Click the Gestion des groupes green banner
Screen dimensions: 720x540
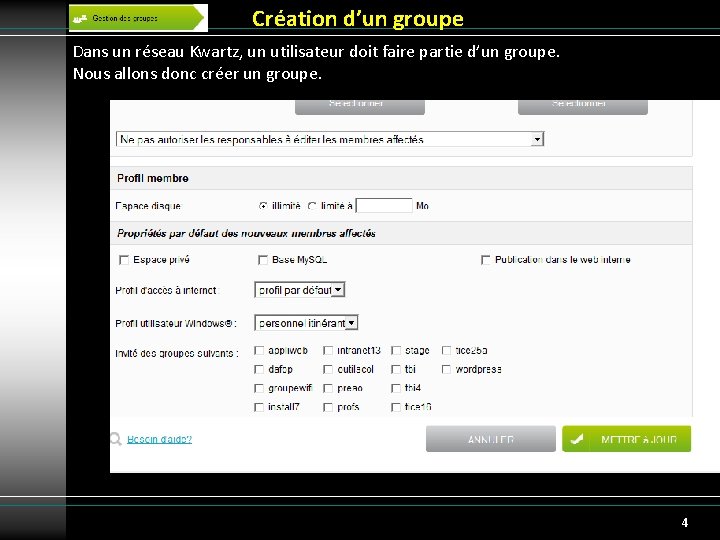[137, 18]
